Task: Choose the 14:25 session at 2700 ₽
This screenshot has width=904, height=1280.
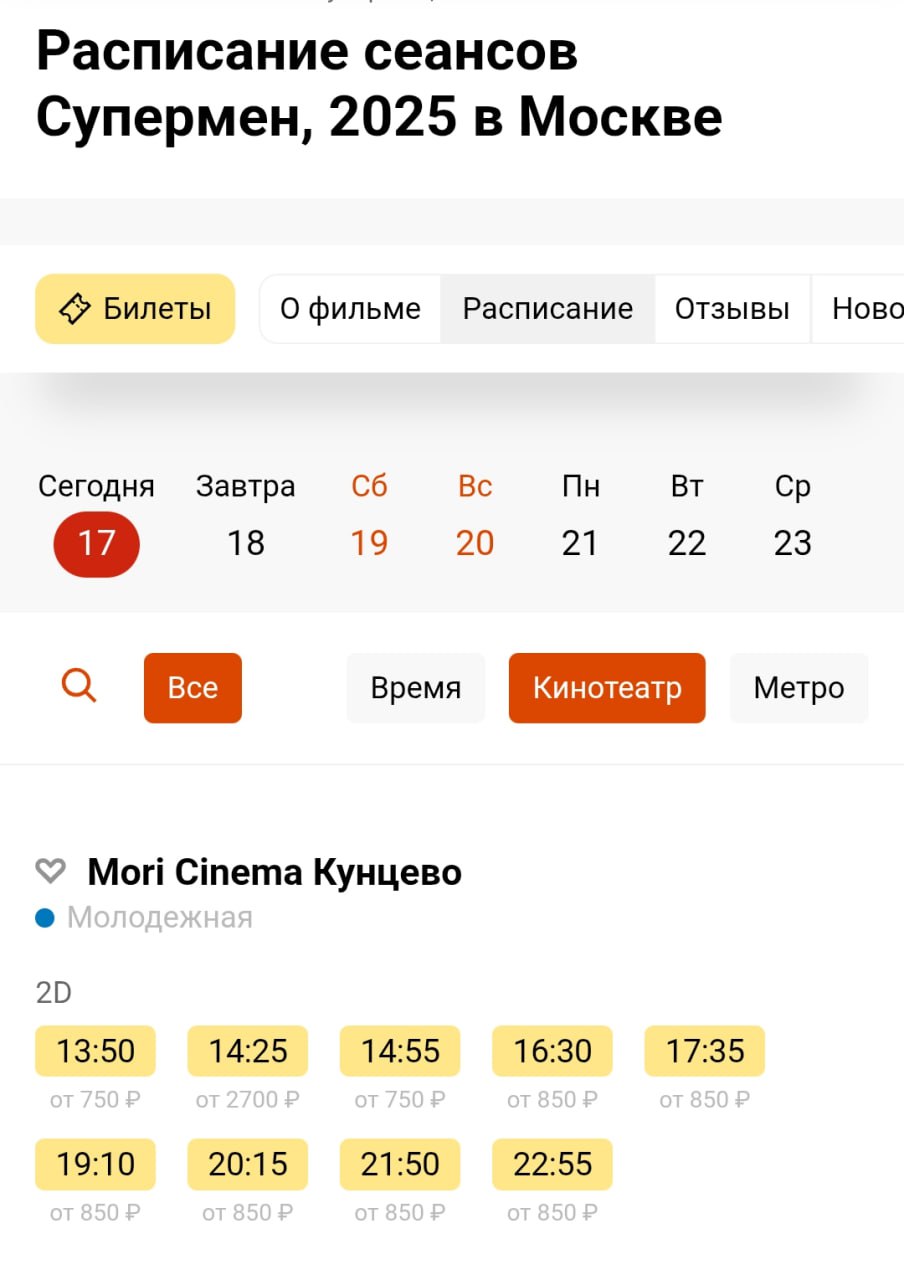Action: [248, 1051]
